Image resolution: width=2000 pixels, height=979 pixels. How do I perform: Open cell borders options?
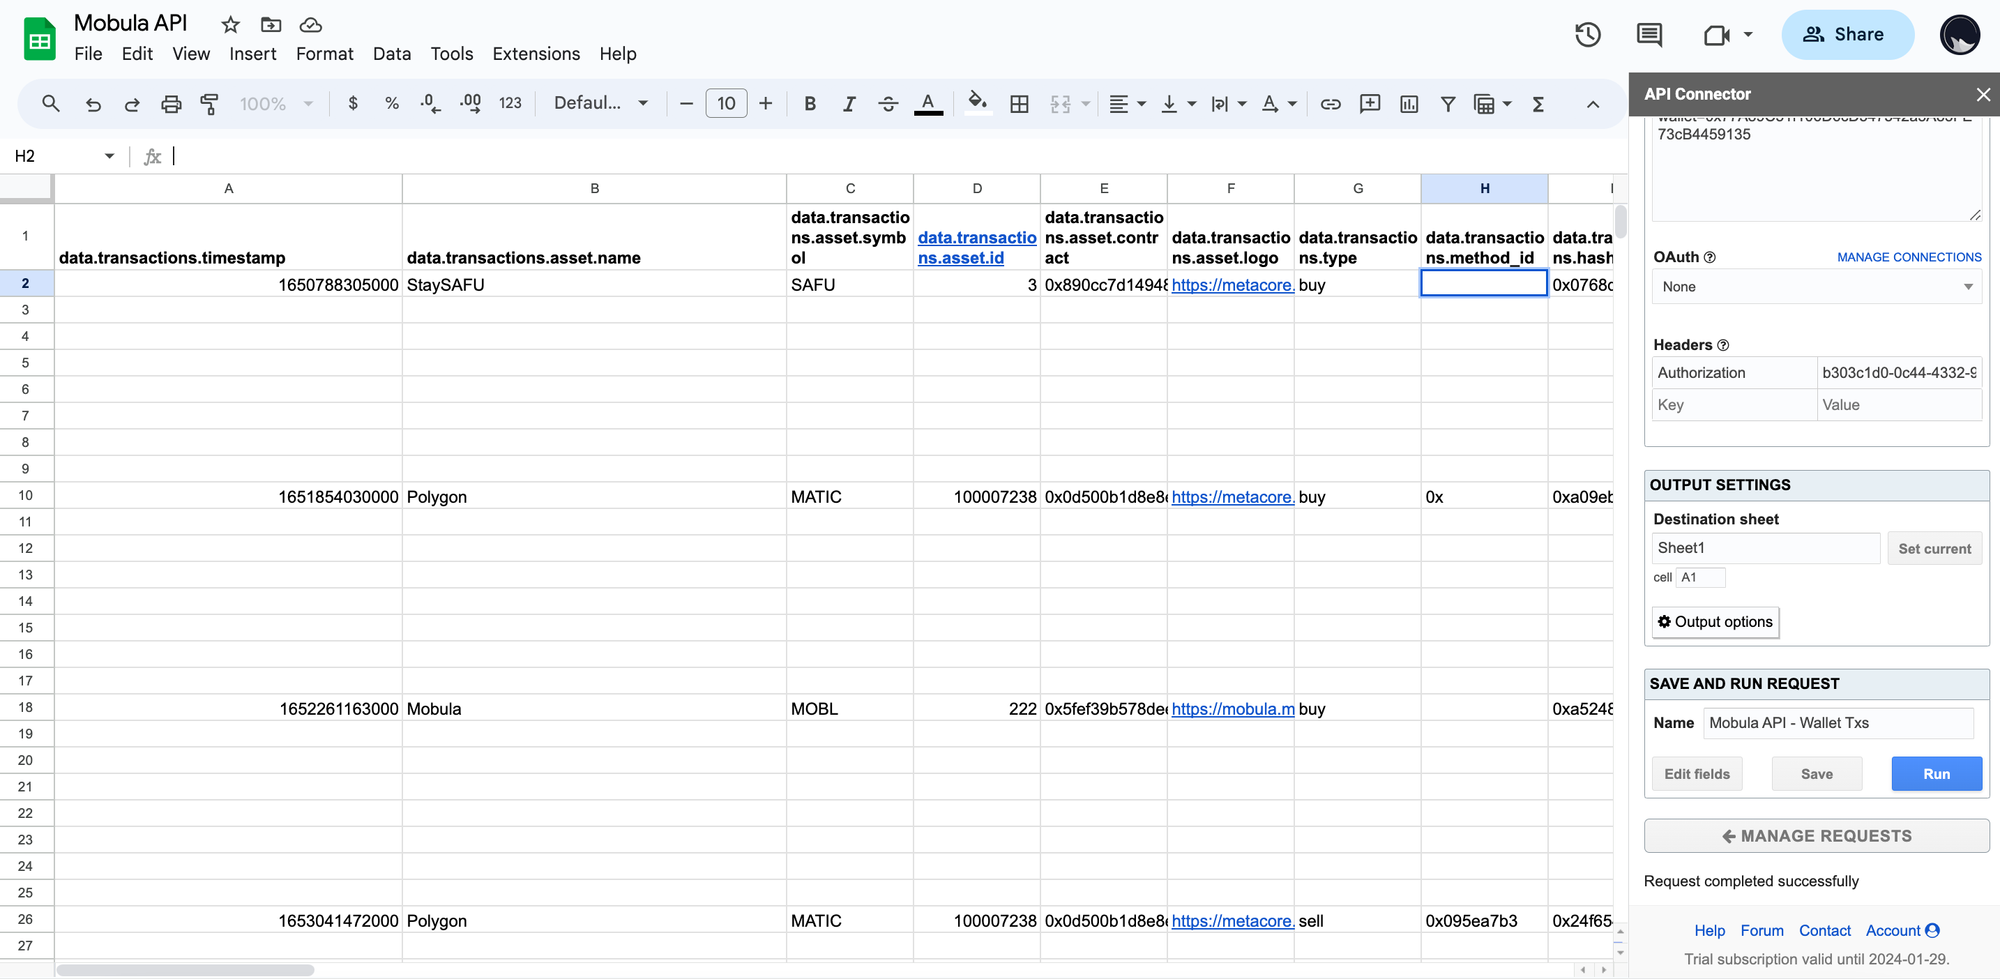coord(1019,103)
